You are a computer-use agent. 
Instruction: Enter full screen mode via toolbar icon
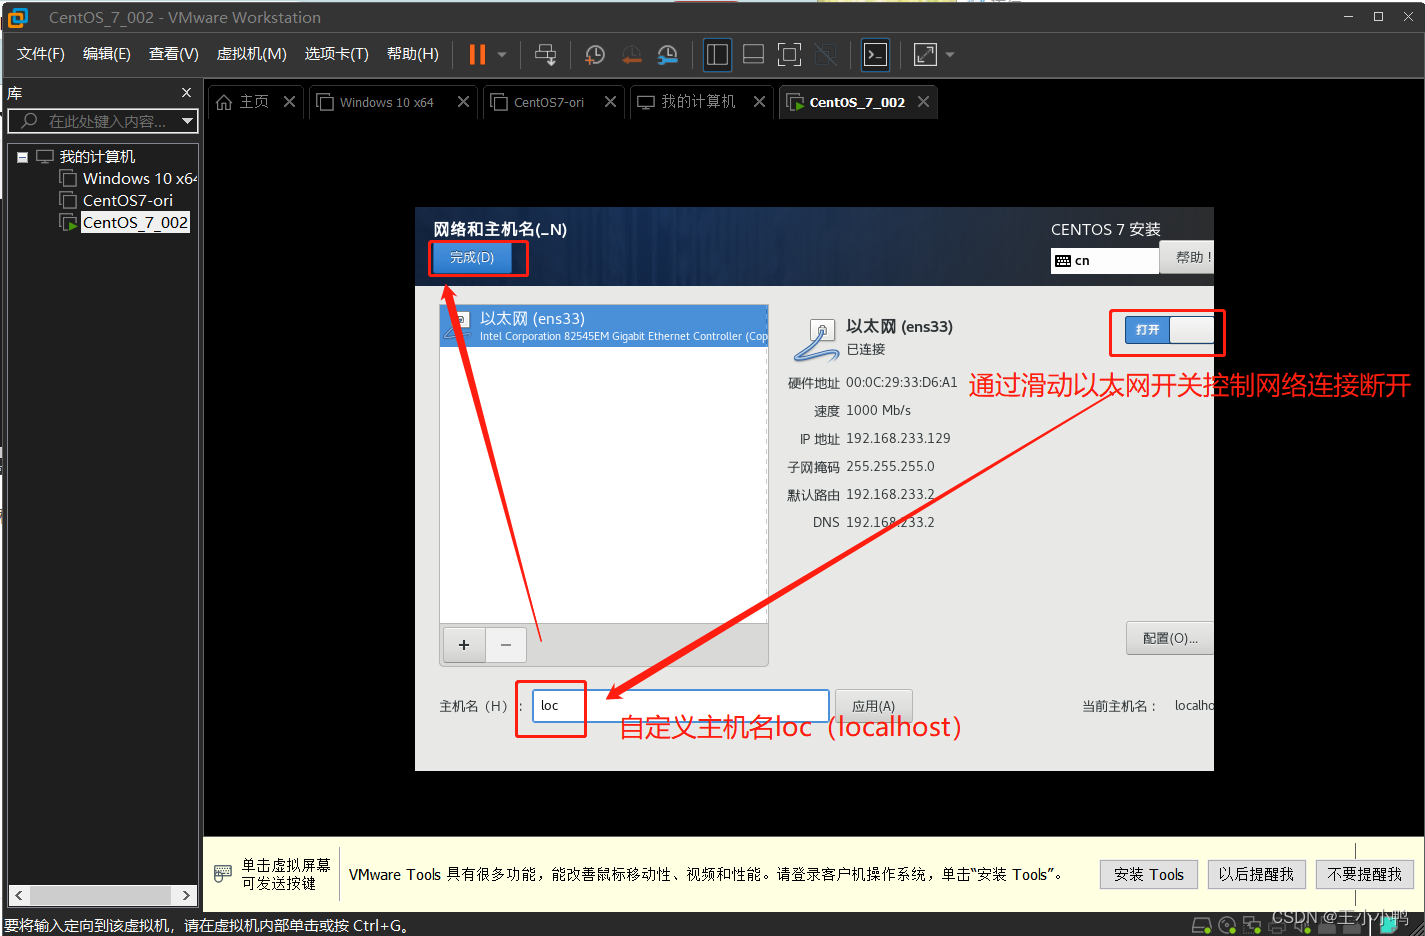pos(790,55)
